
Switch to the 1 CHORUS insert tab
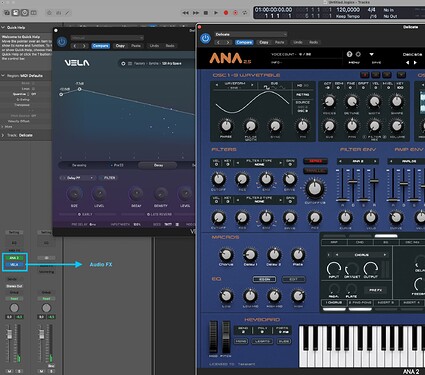point(334,303)
